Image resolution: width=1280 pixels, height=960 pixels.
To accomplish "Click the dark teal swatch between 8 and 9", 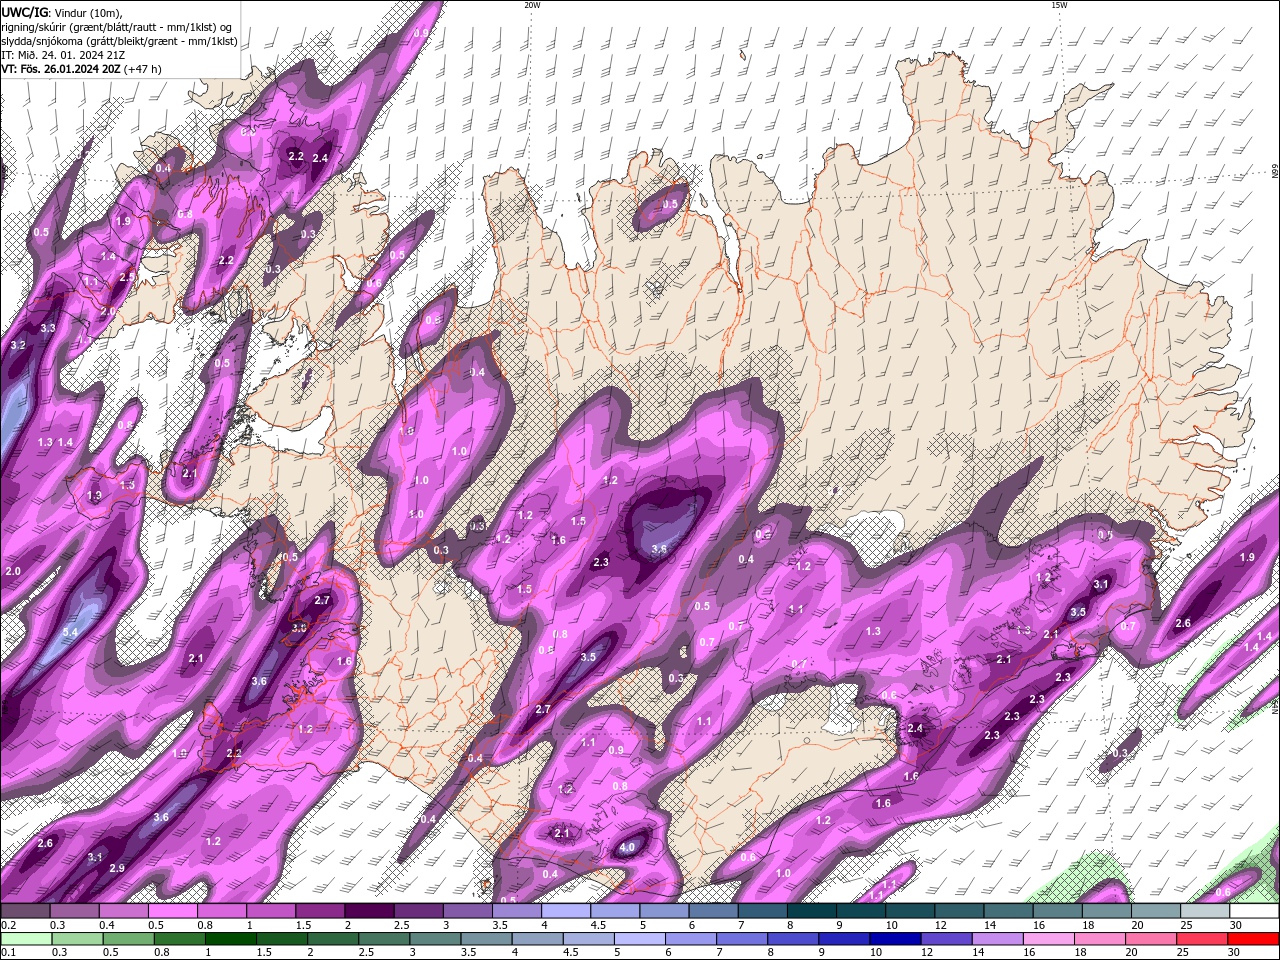I will [811, 911].
